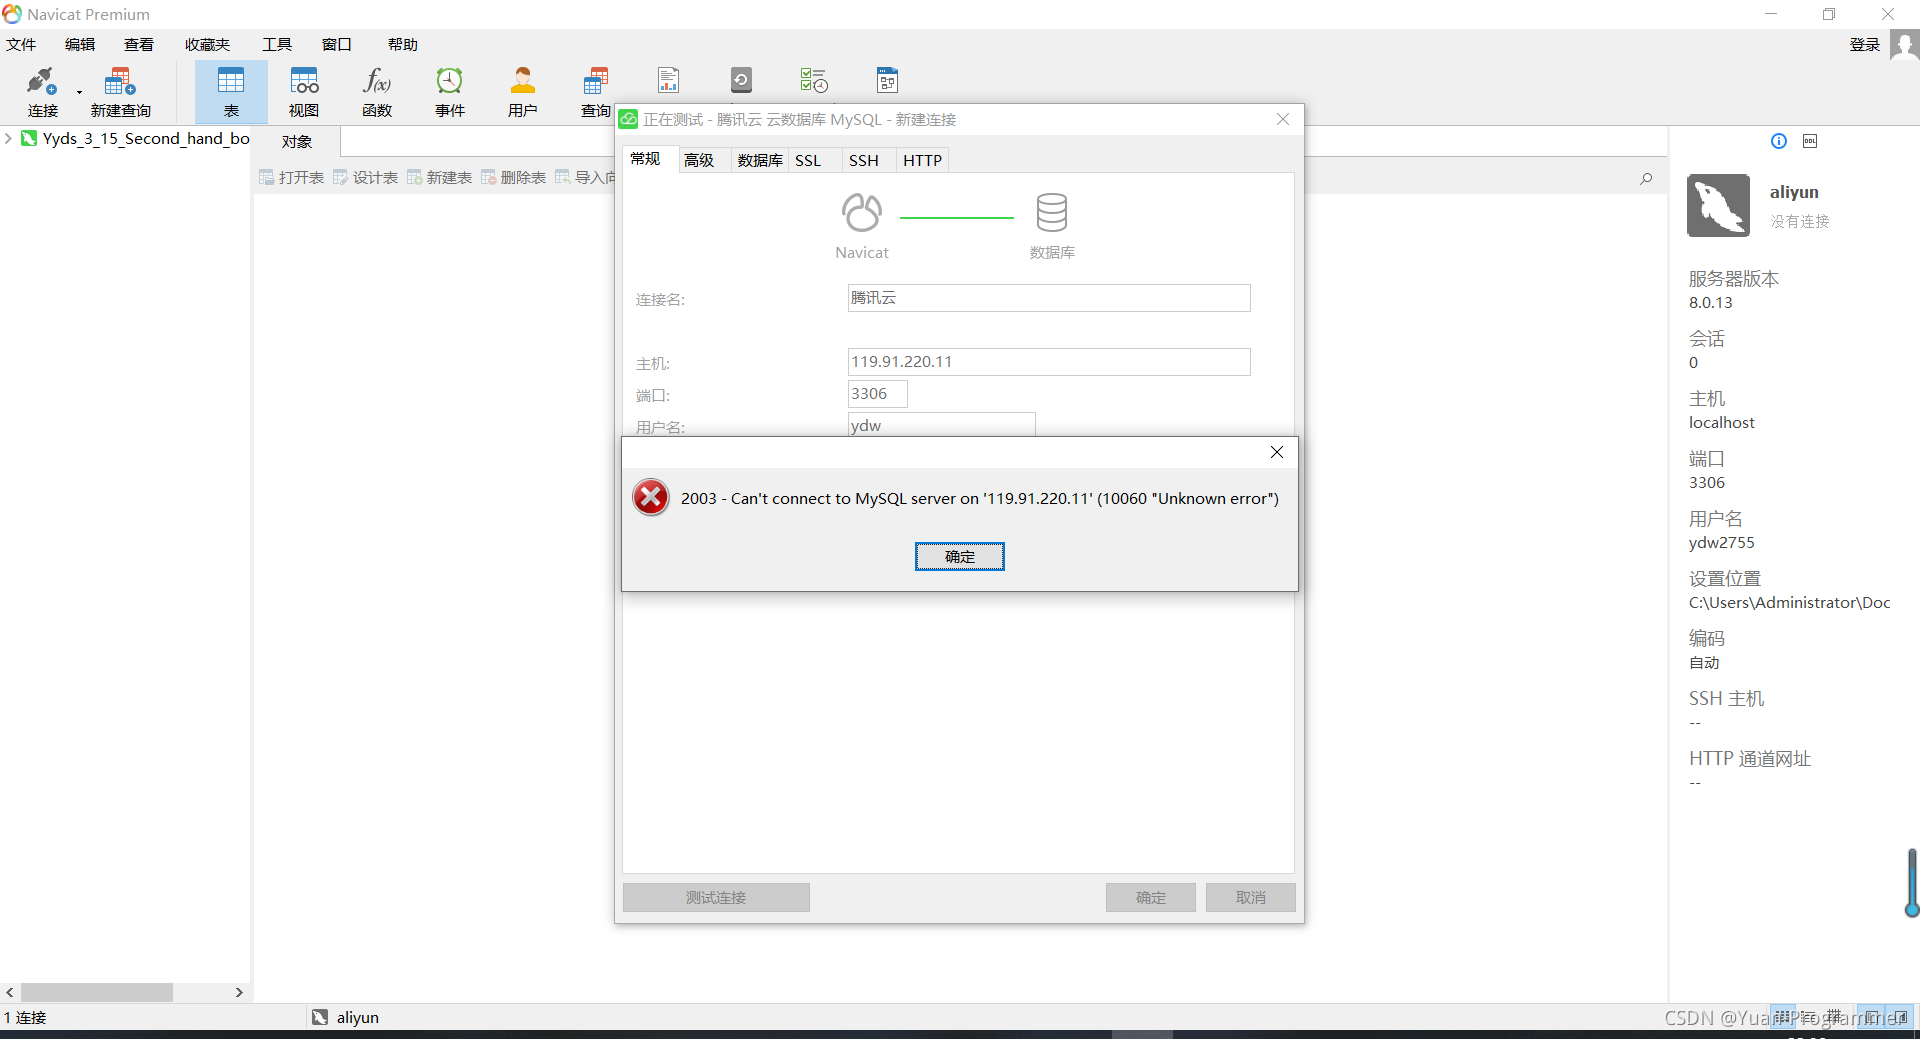Screen dimensions: 1920x1039
Task: Click the Navicat logo in the connection dialog
Action: click(x=862, y=212)
